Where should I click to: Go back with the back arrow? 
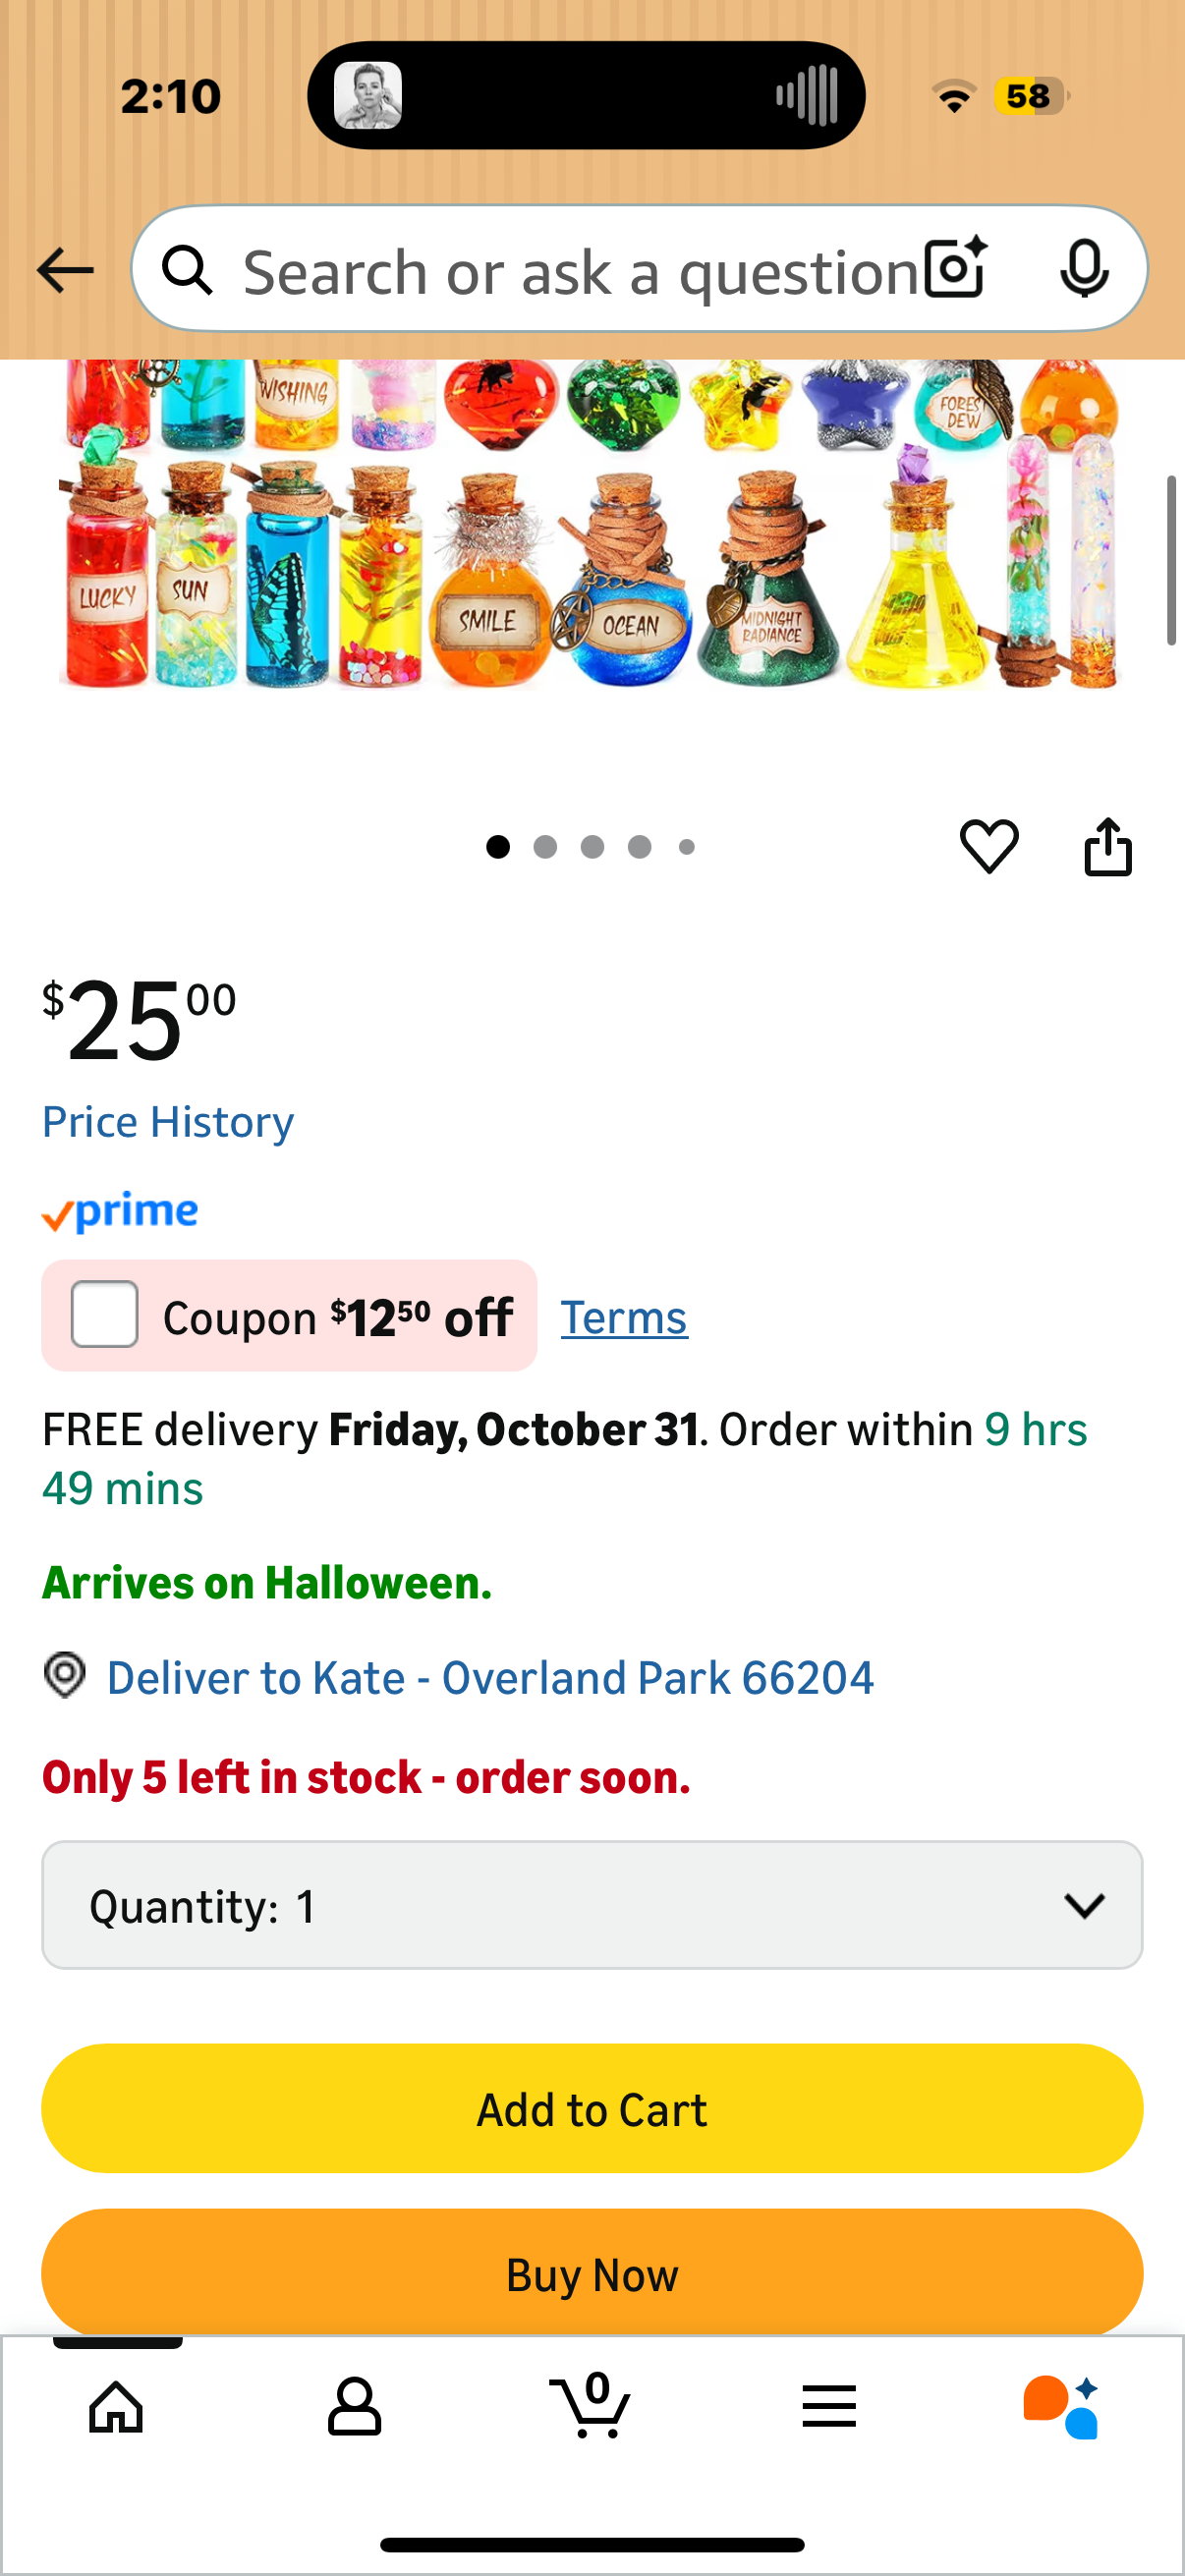coord(64,268)
